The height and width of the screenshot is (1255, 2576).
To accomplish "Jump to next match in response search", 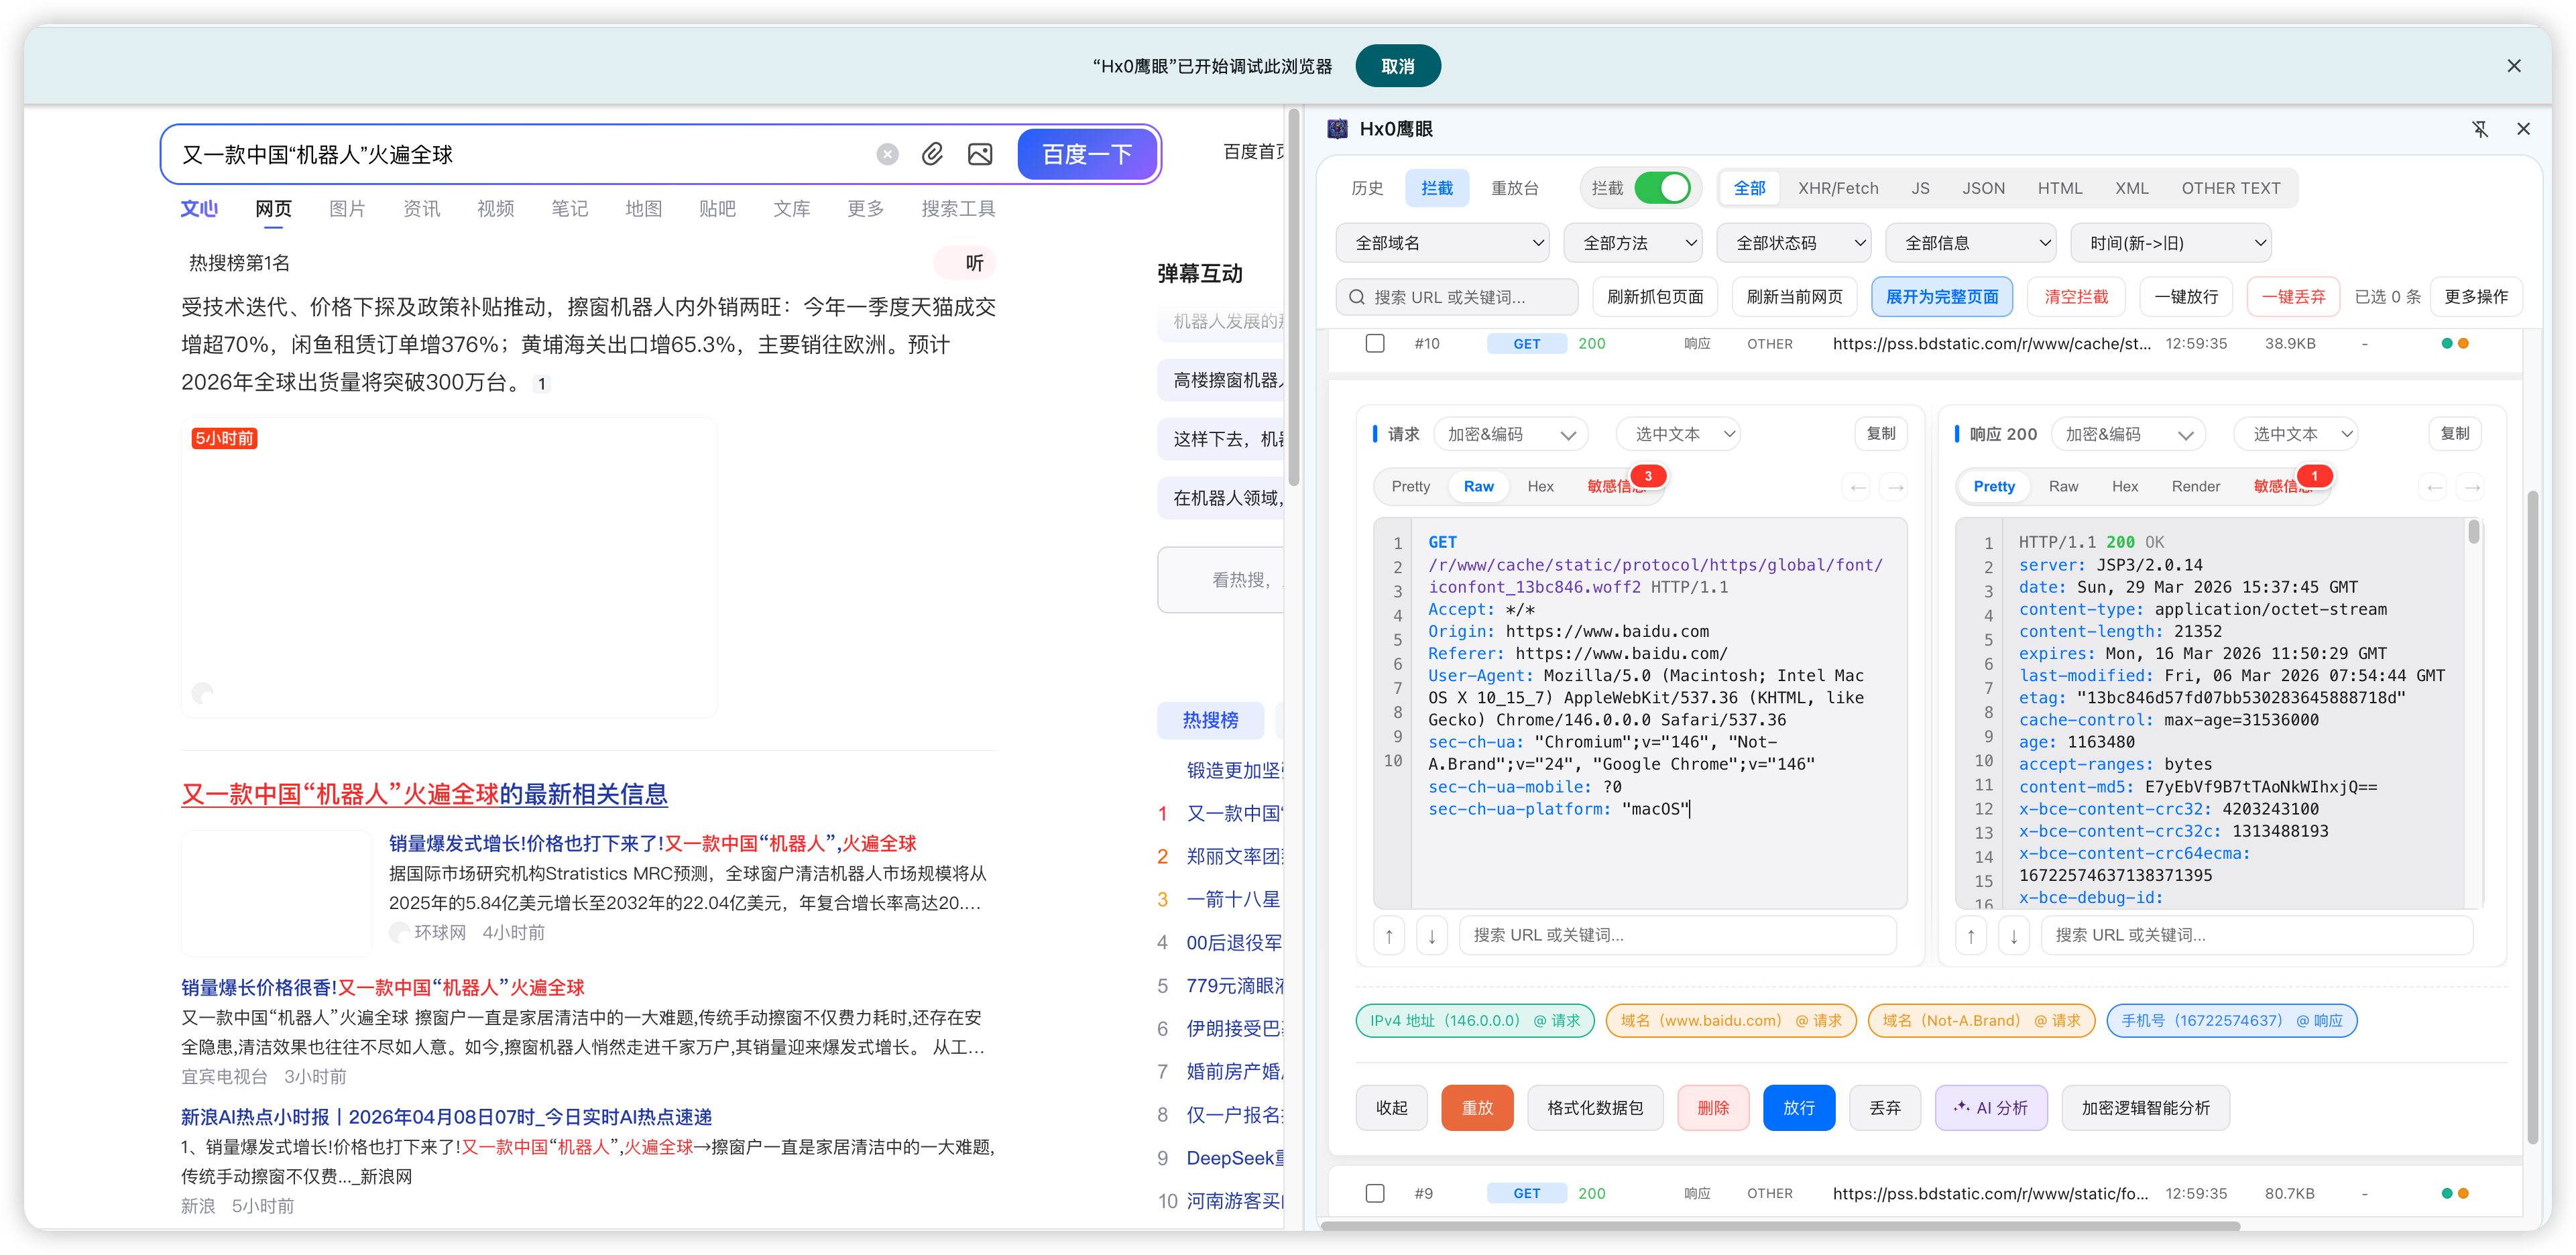I will (2014, 936).
